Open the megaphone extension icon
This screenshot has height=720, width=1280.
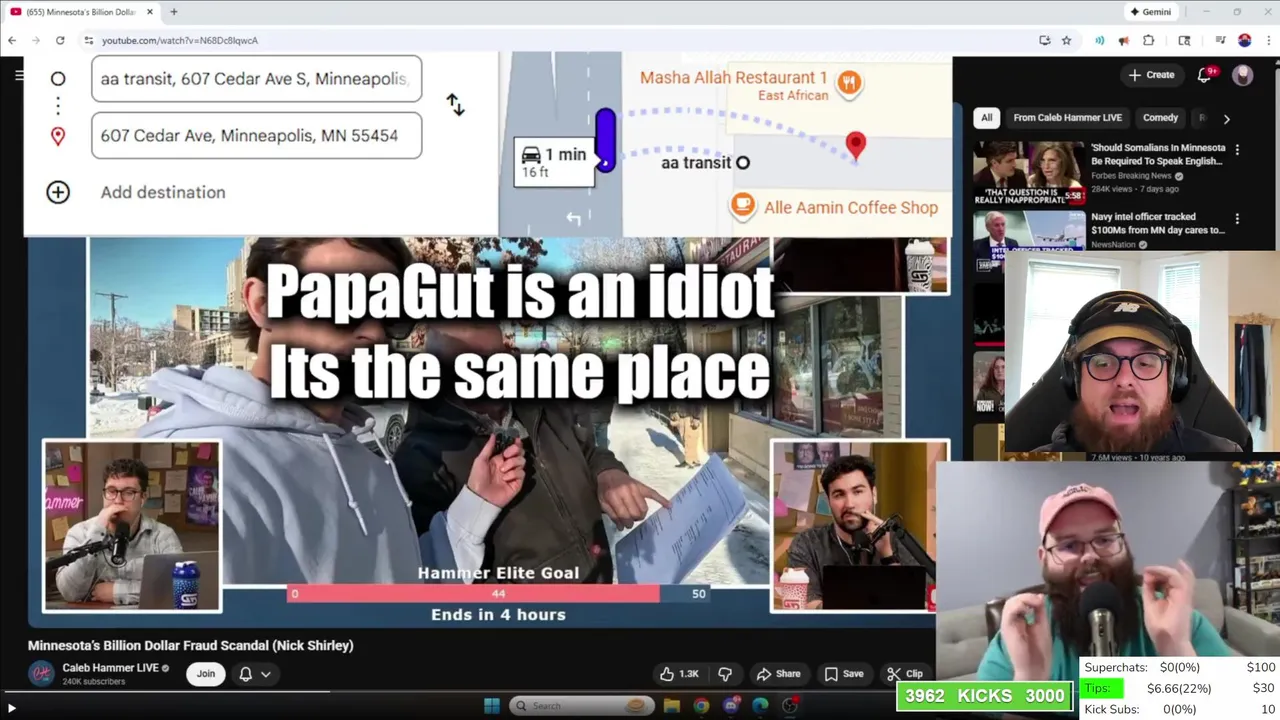point(1124,40)
